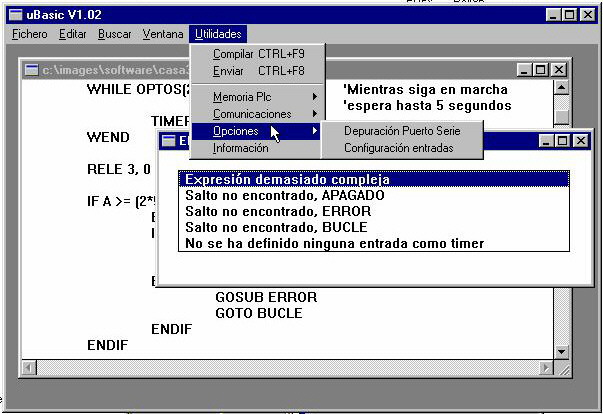Open the Editar menu

[x=73, y=34]
